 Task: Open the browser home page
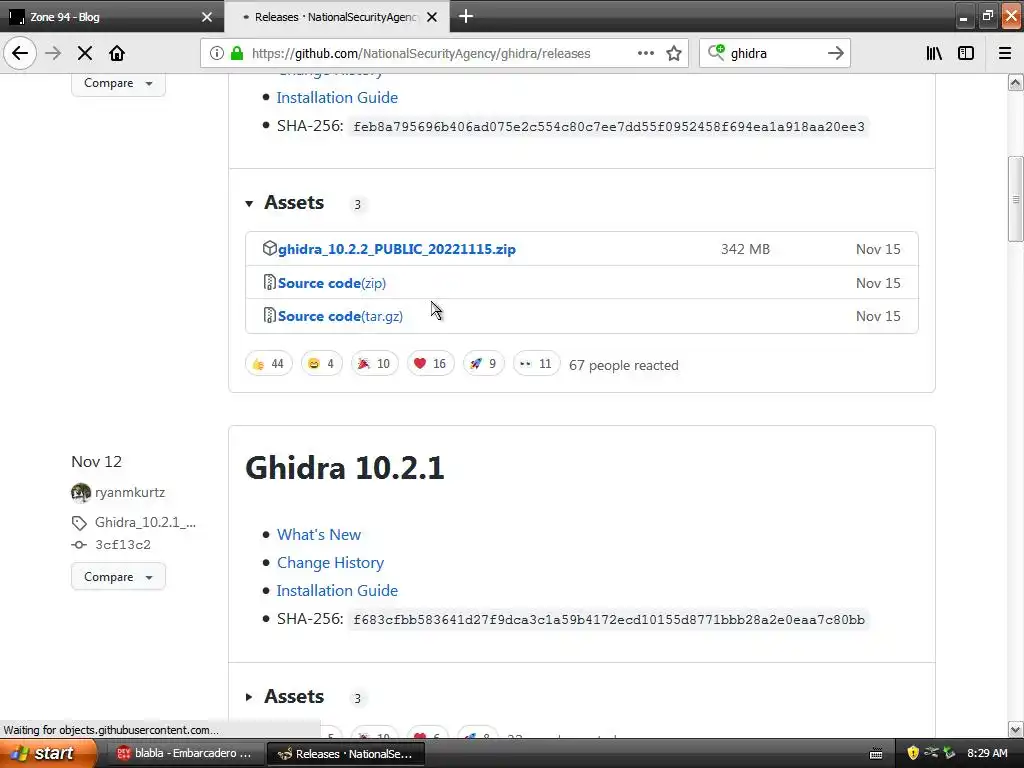(117, 53)
